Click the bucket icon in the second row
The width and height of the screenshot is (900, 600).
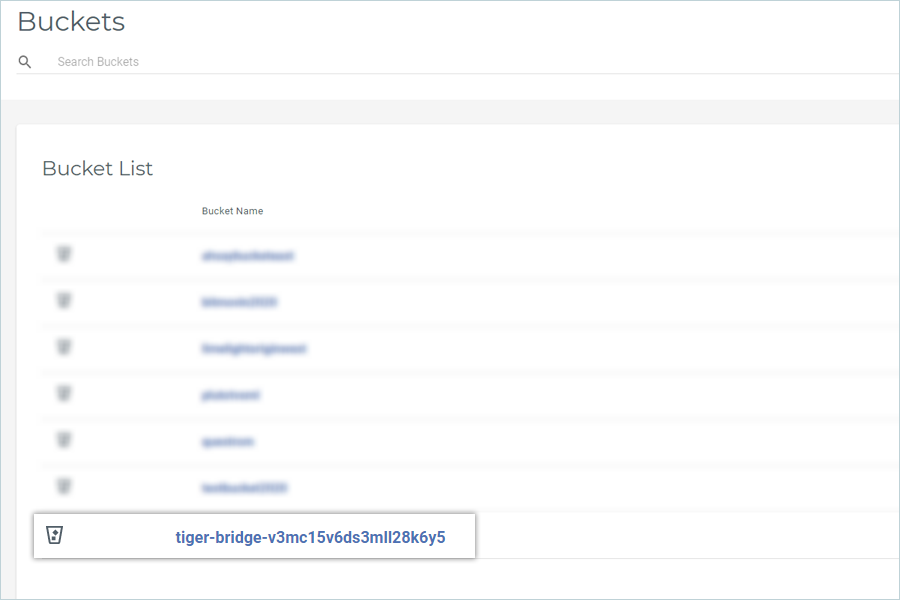(64, 301)
